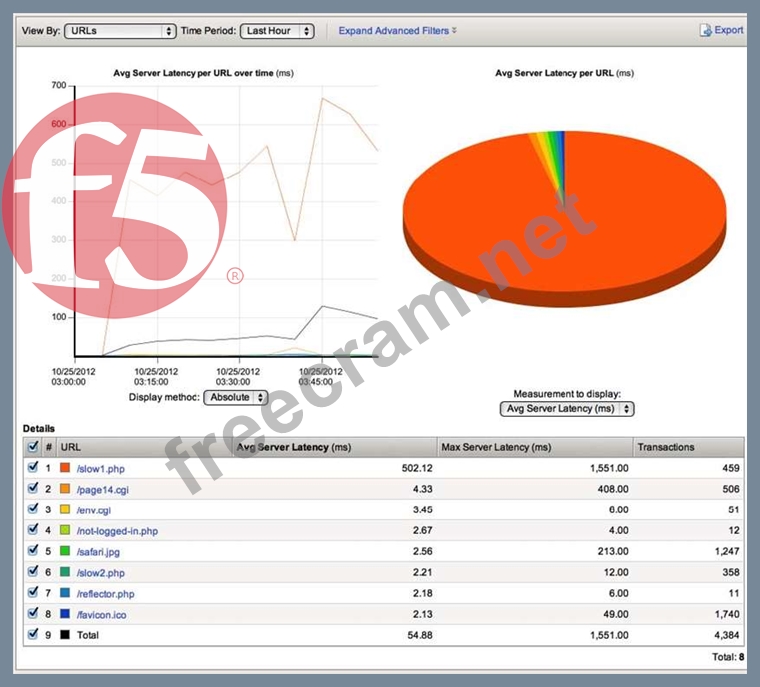Open the /slow1.php URL link
This screenshot has height=687, width=760.
pos(101,469)
